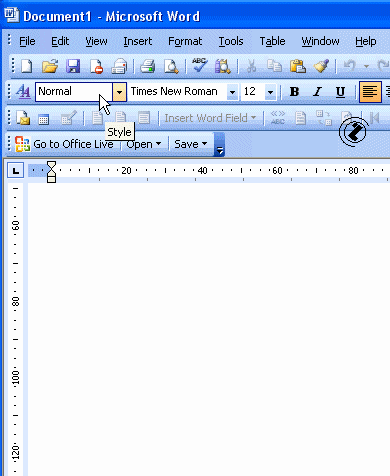Viewport: 390px width, 476px height.
Task: Open a file with the folder icon
Action: (50, 66)
